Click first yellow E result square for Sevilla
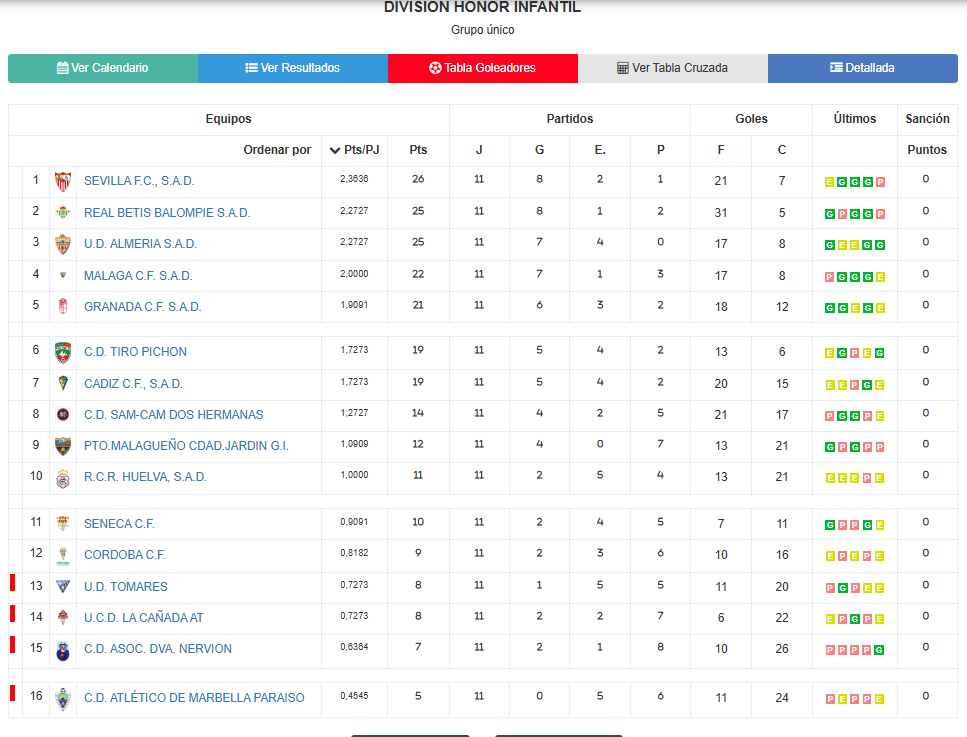Screen dimensions: 967x737 pyautogui.click(x=830, y=182)
